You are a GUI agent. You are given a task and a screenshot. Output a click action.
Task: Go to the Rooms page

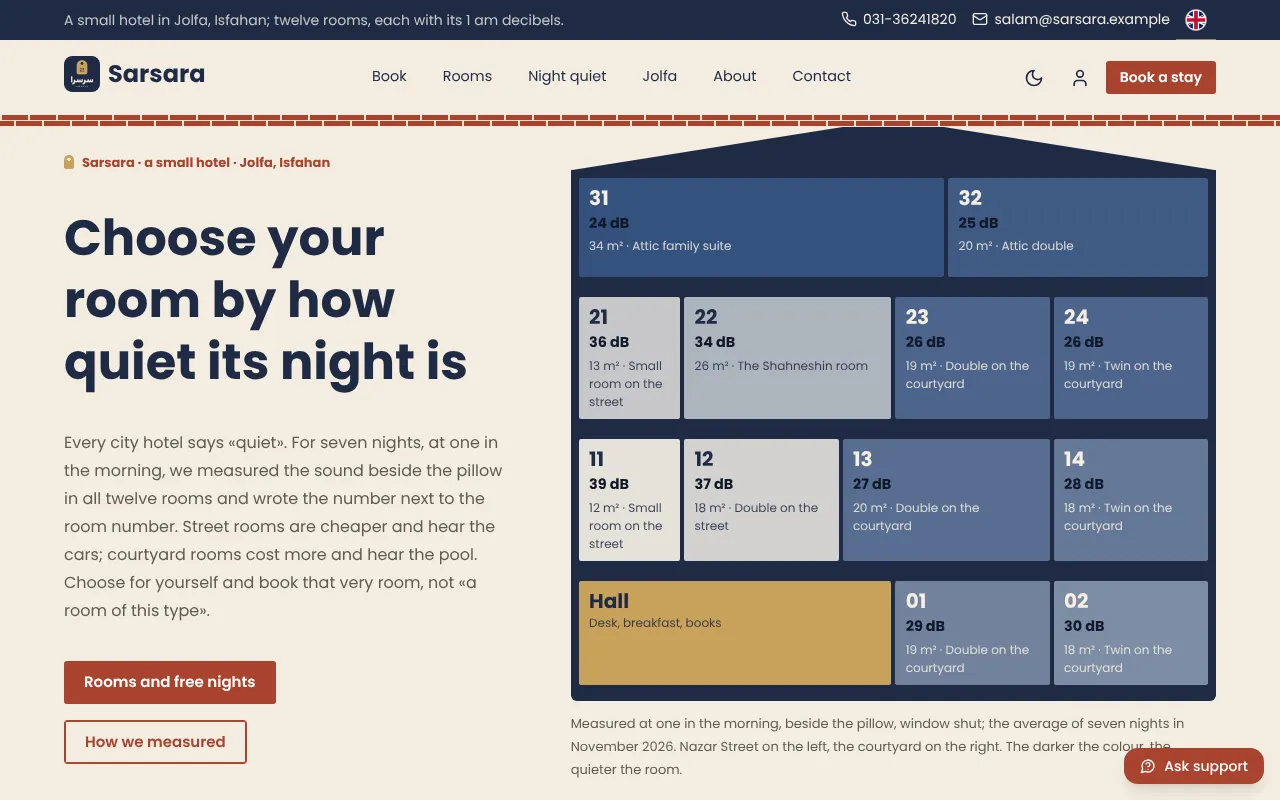(467, 76)
